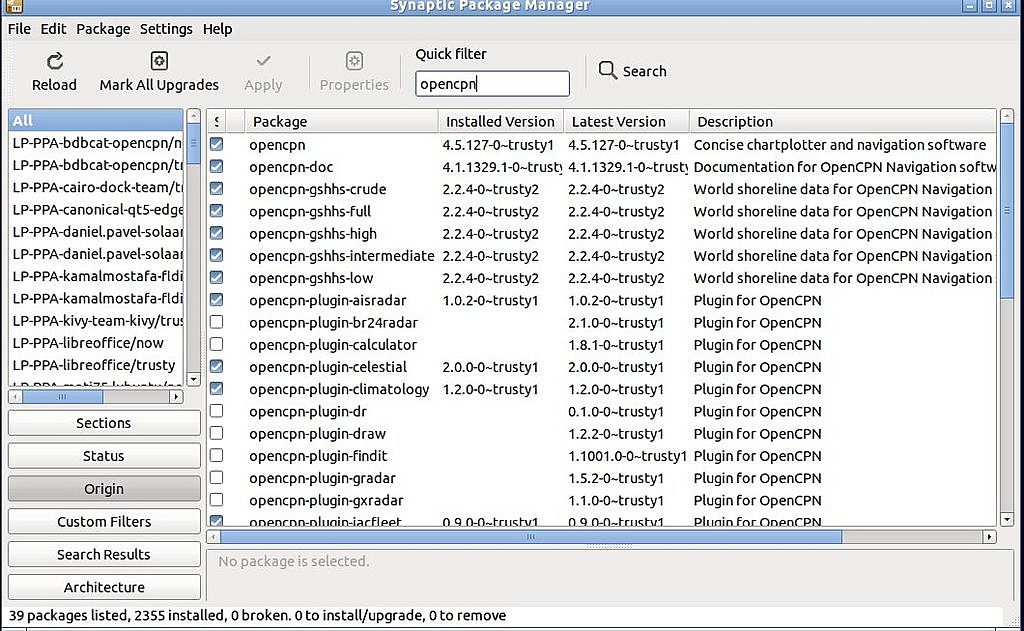1024x631 pixels.
Task: Open the Settings menu
Action: coord(166,29)
